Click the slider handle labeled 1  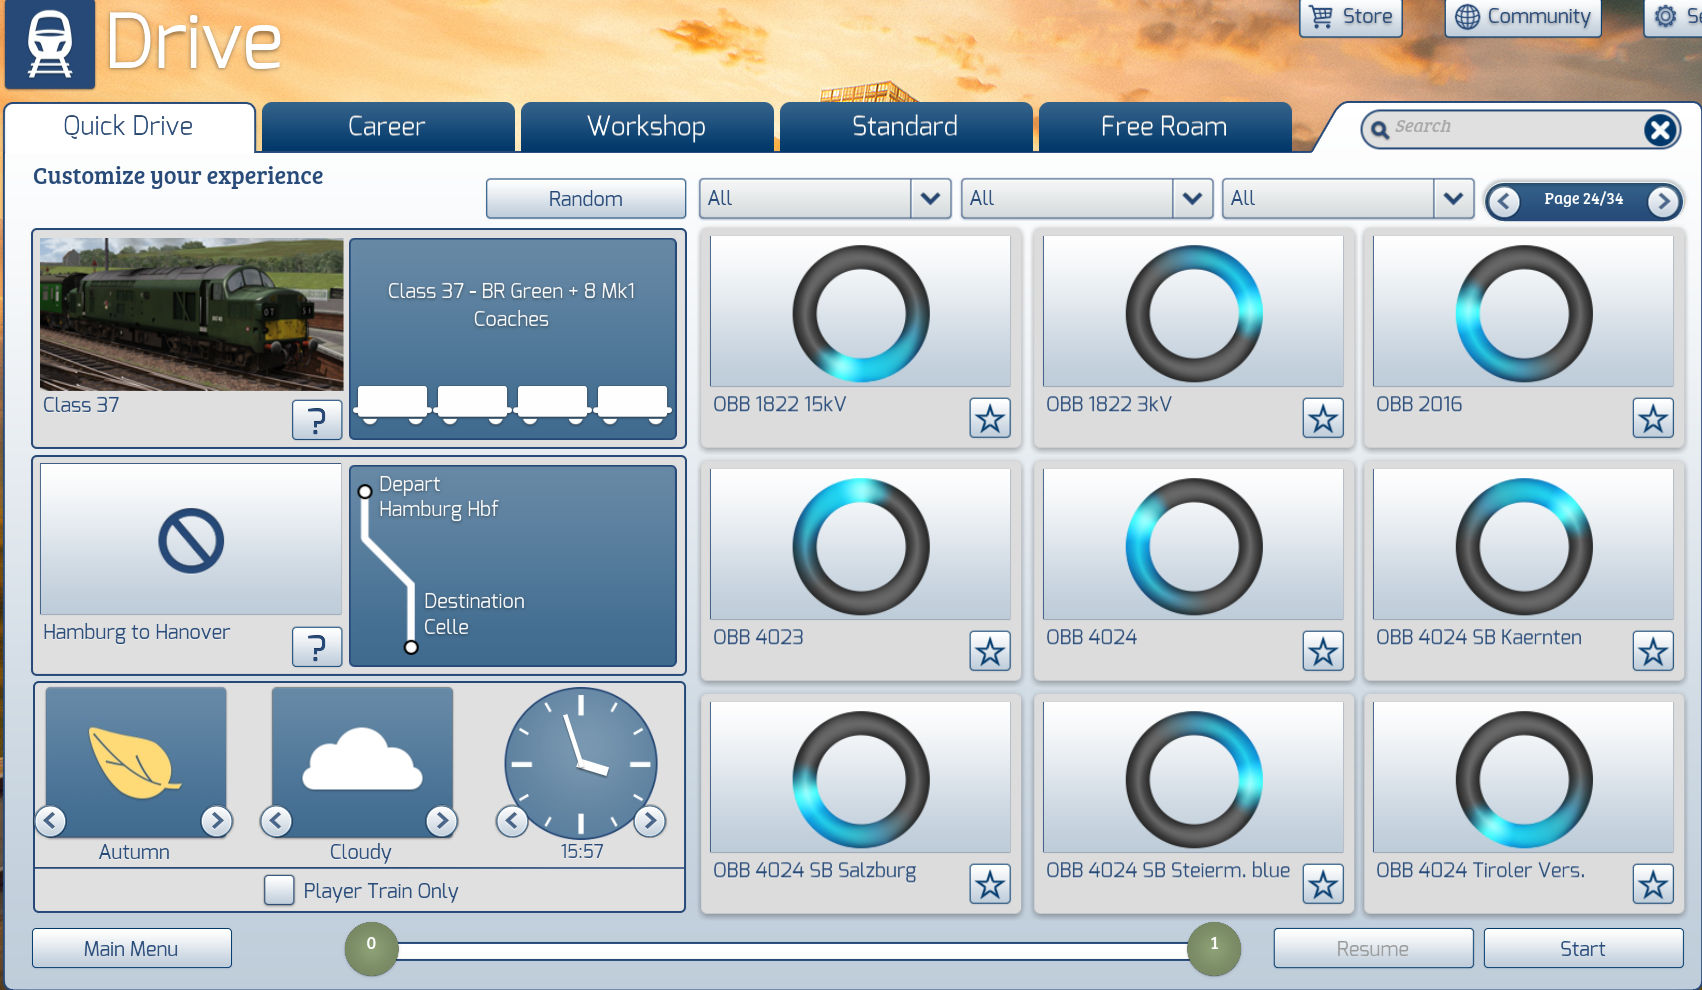[1214, 949]
